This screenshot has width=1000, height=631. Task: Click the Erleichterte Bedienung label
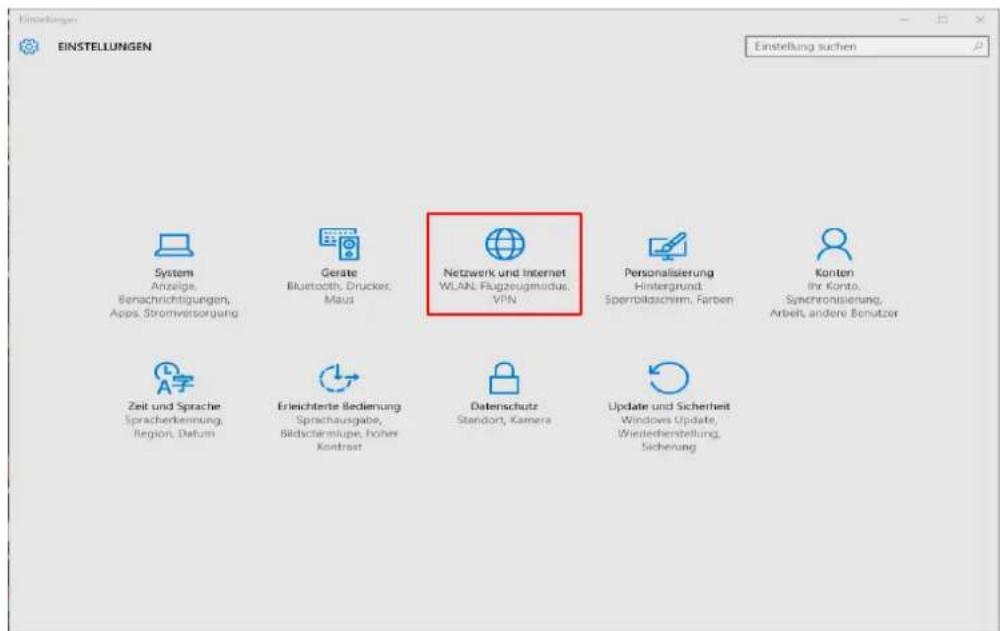point(339,406)
